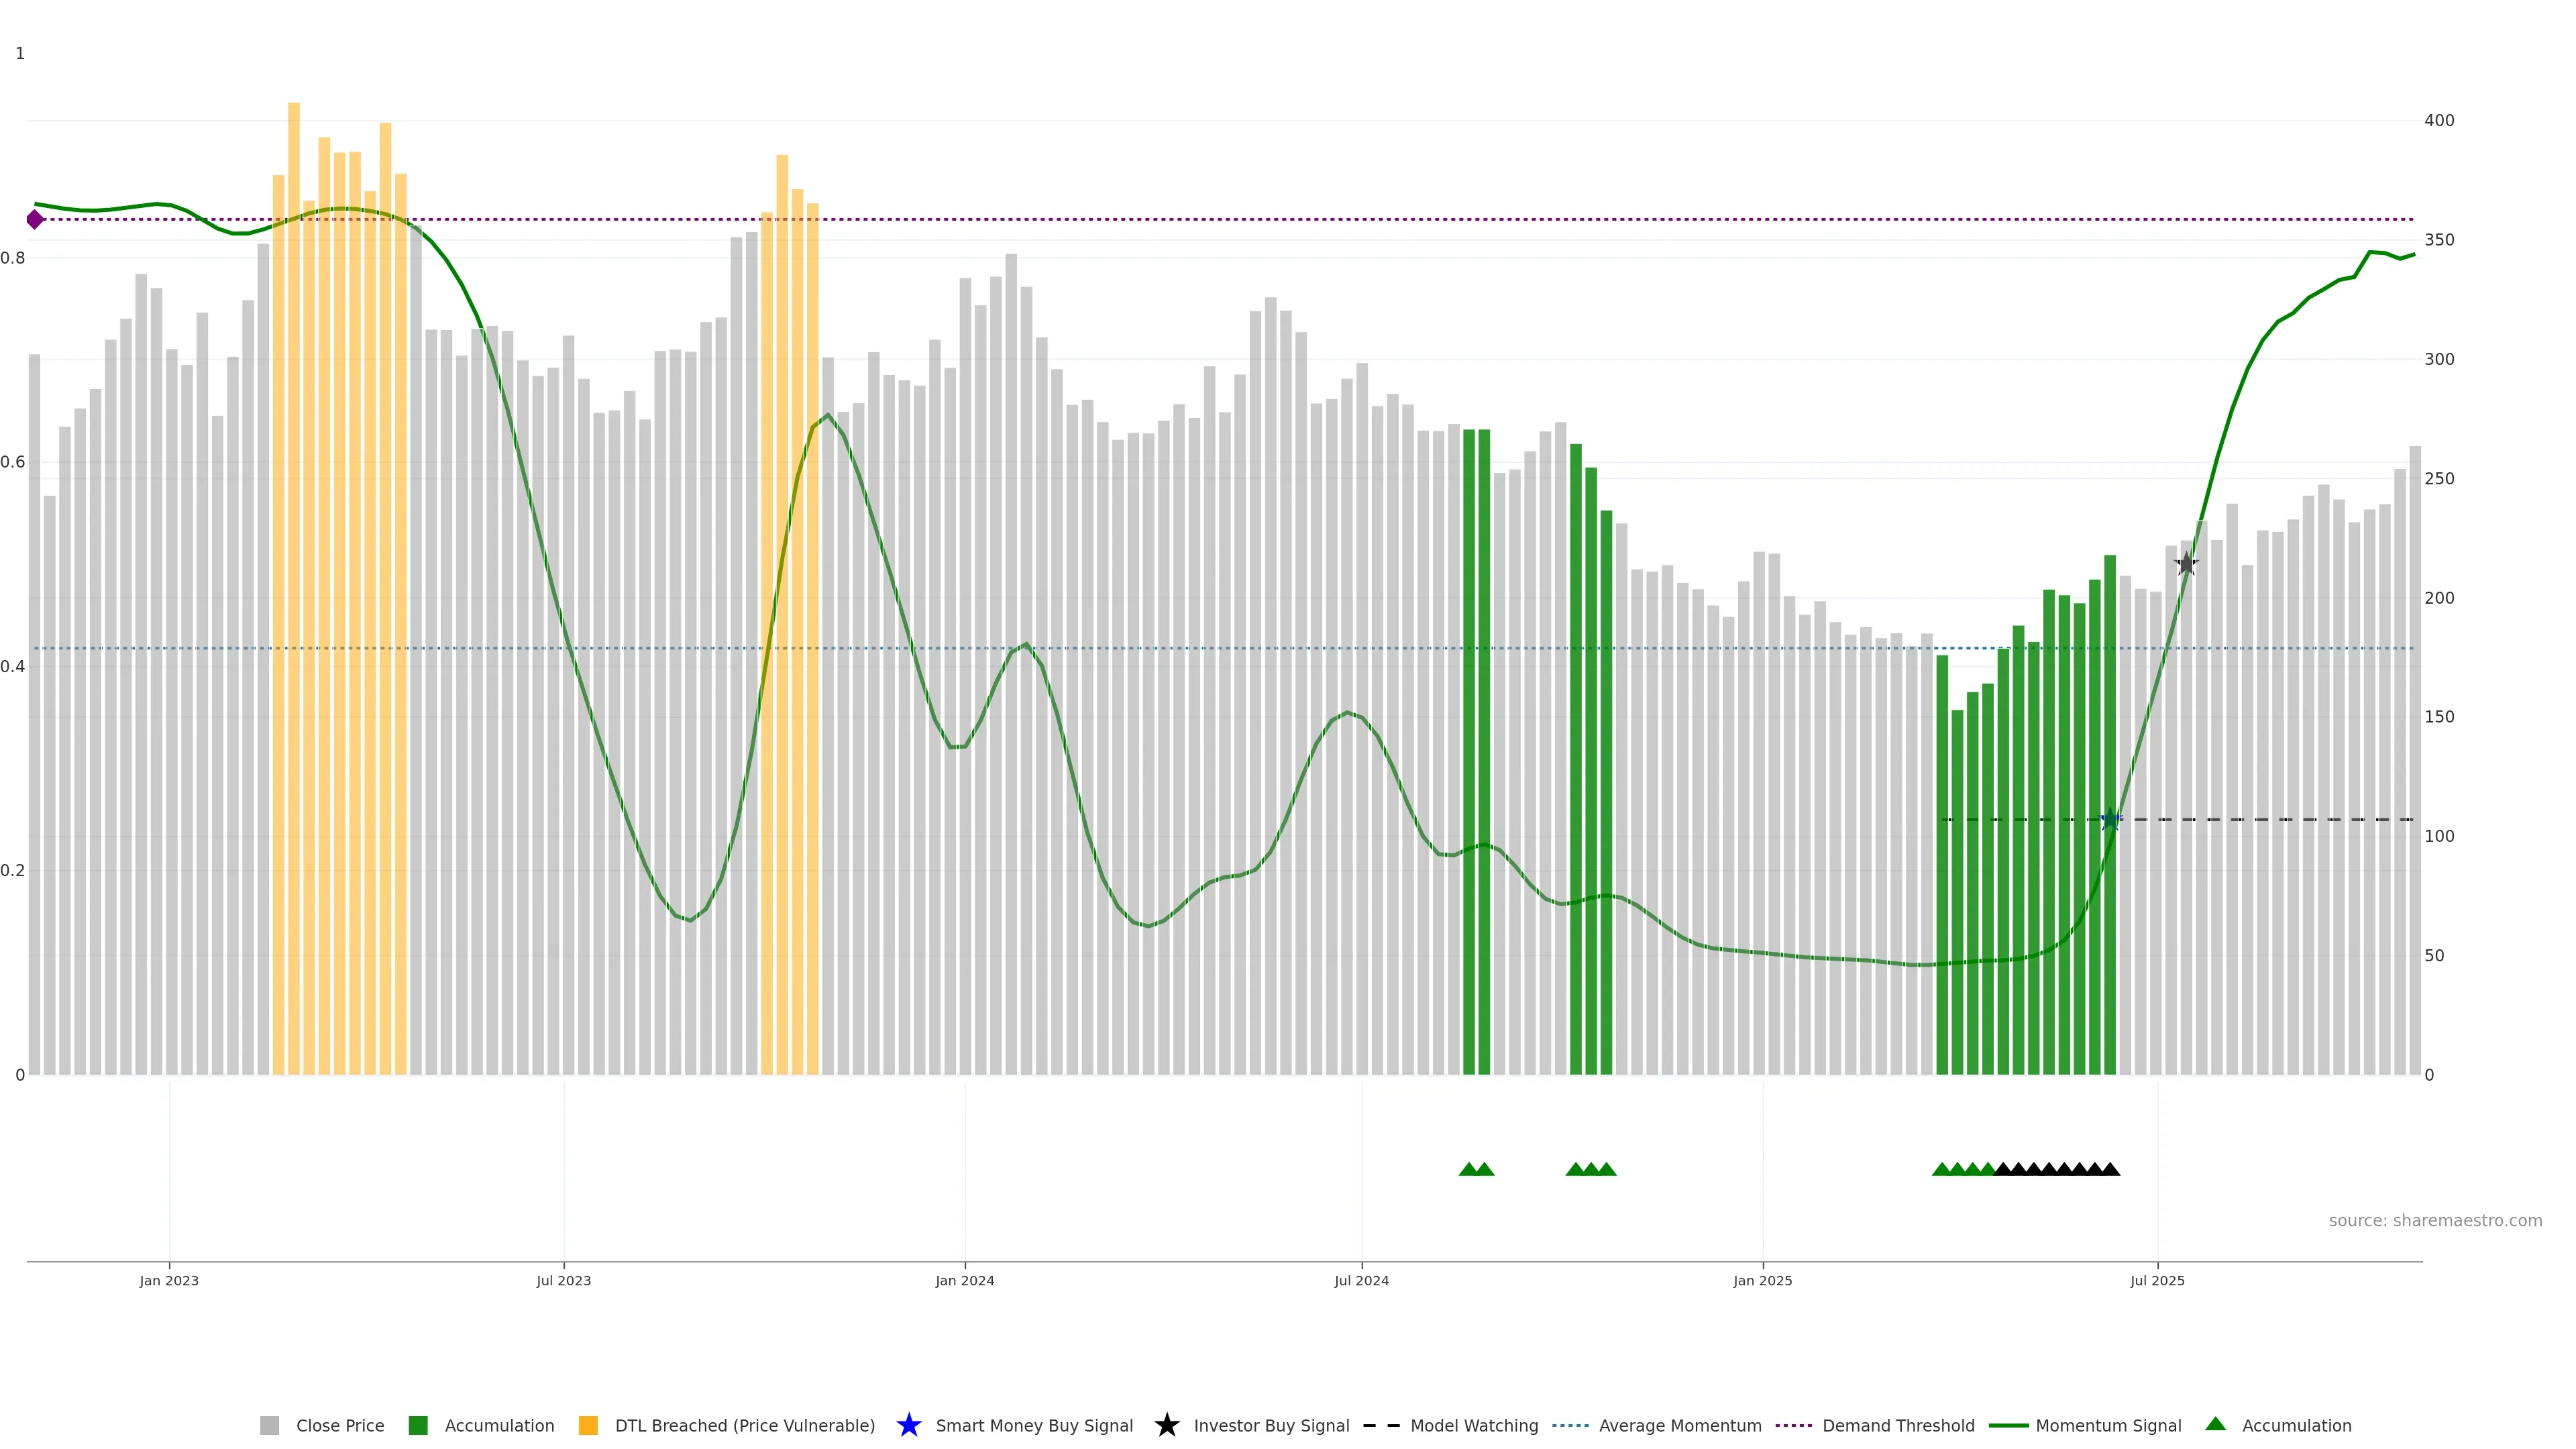
Task: Click the orange DTL Breached color swatch
Action: click(x=588, y=1426)
